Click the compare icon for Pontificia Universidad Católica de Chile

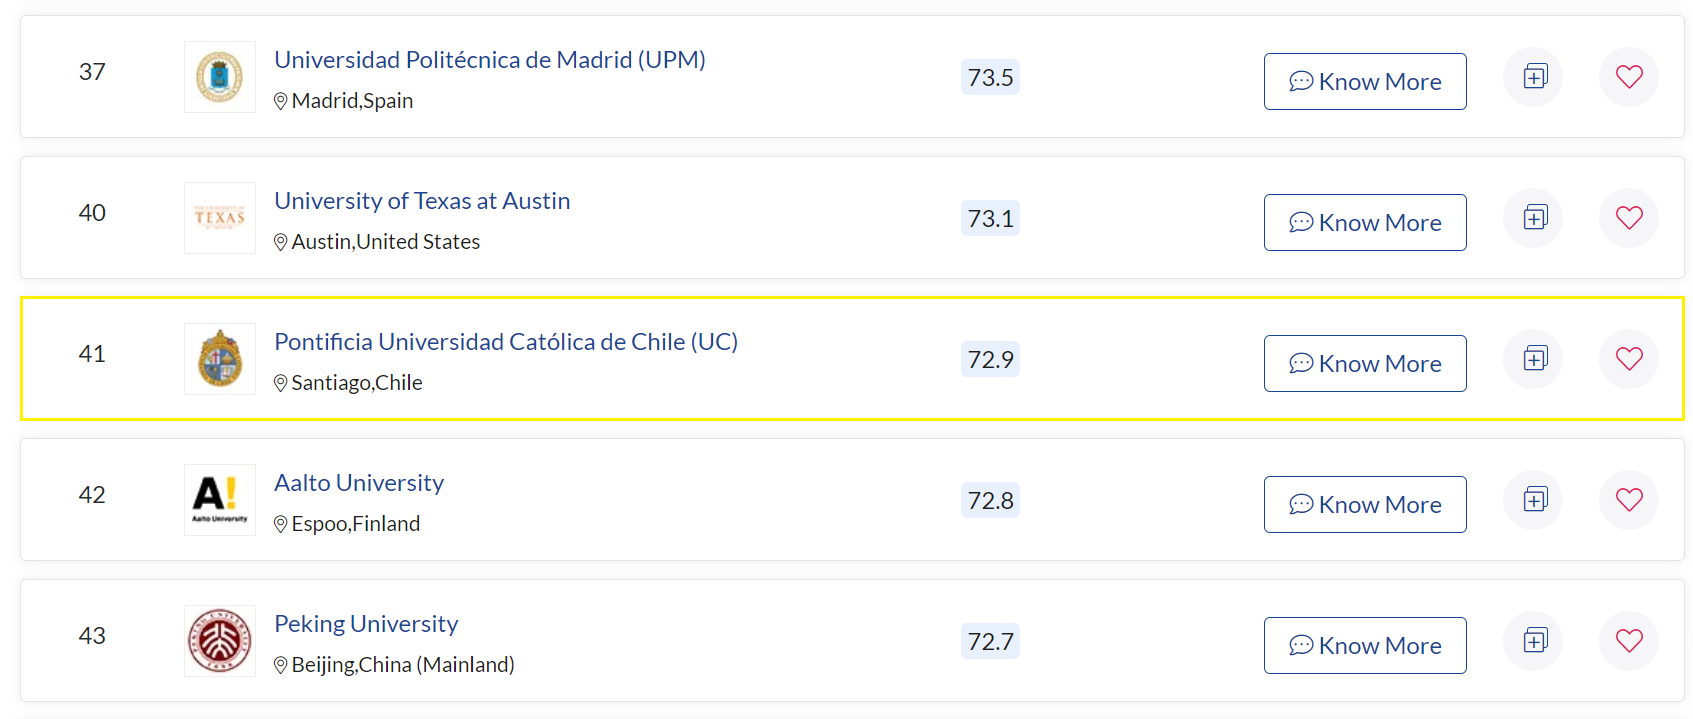pyautogui.click(x=1533, y=358)
